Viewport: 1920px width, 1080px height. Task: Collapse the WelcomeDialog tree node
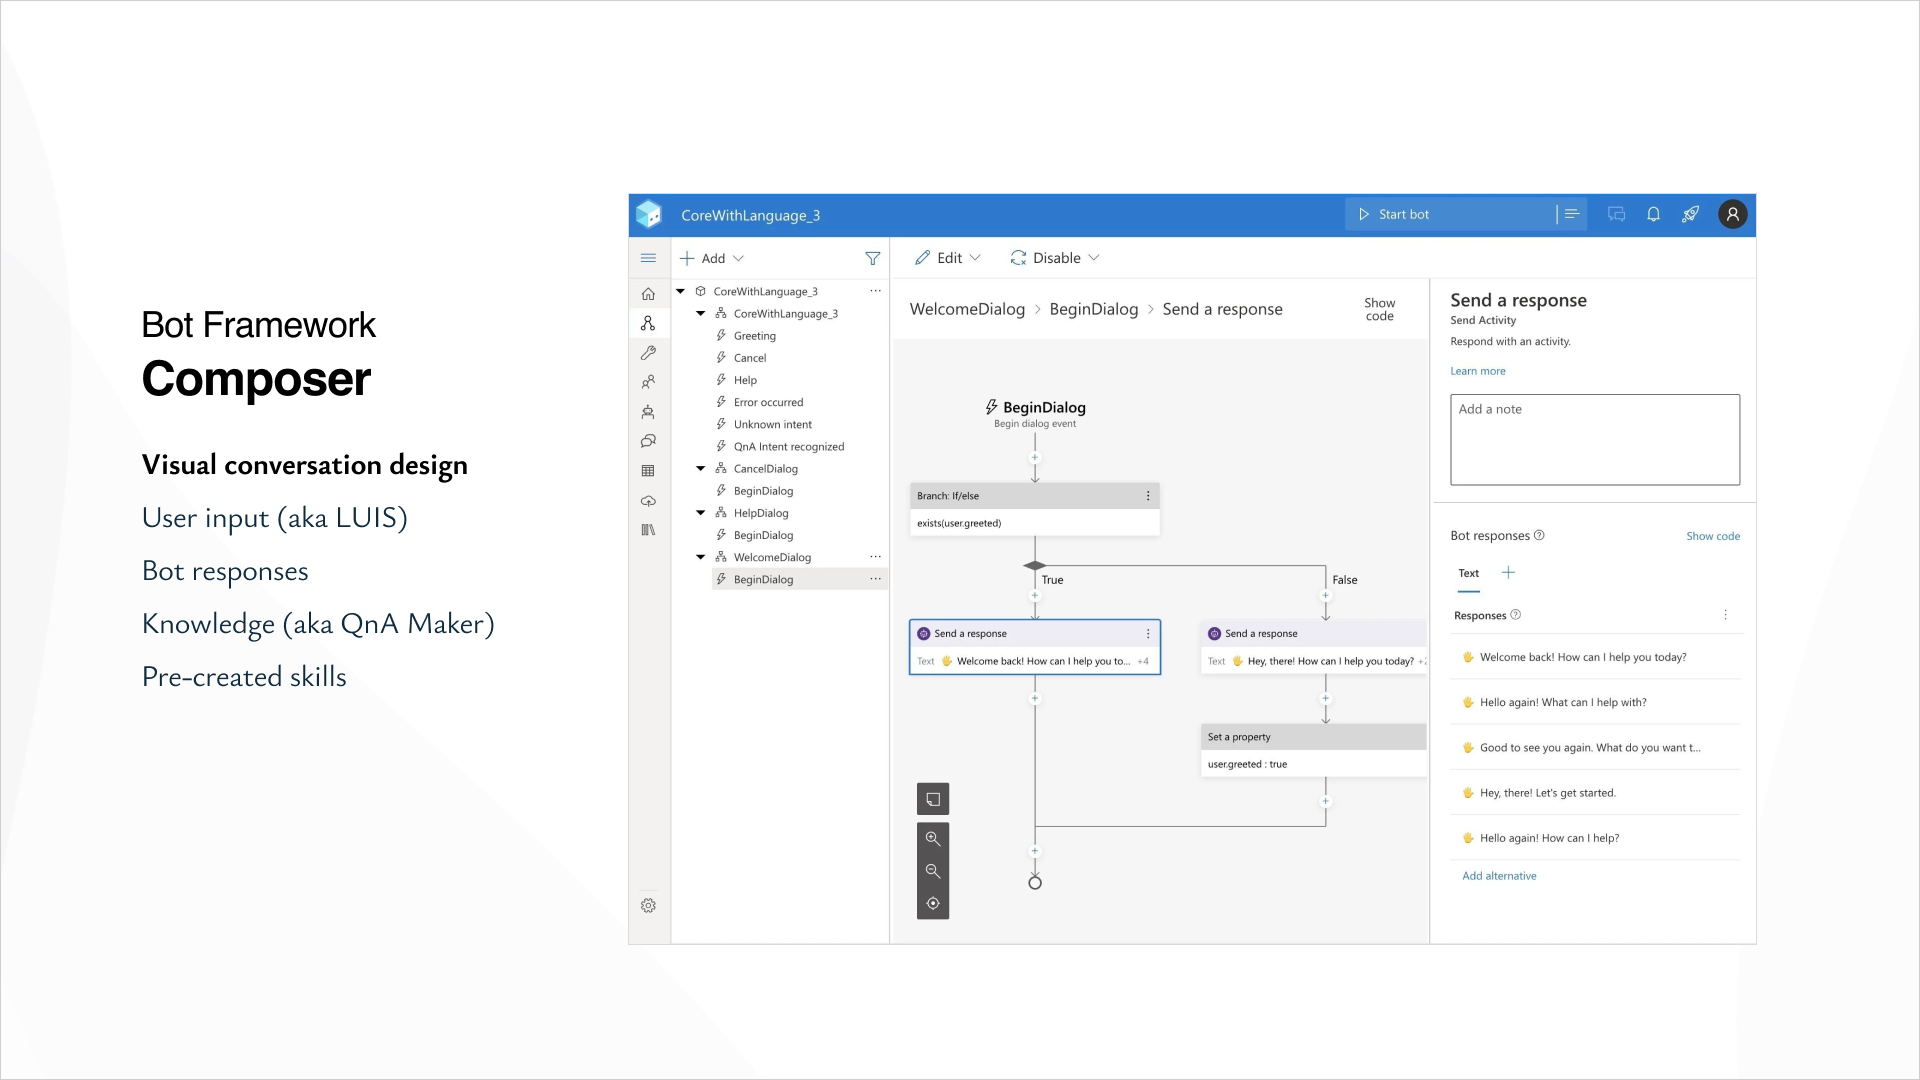[701, 557]
